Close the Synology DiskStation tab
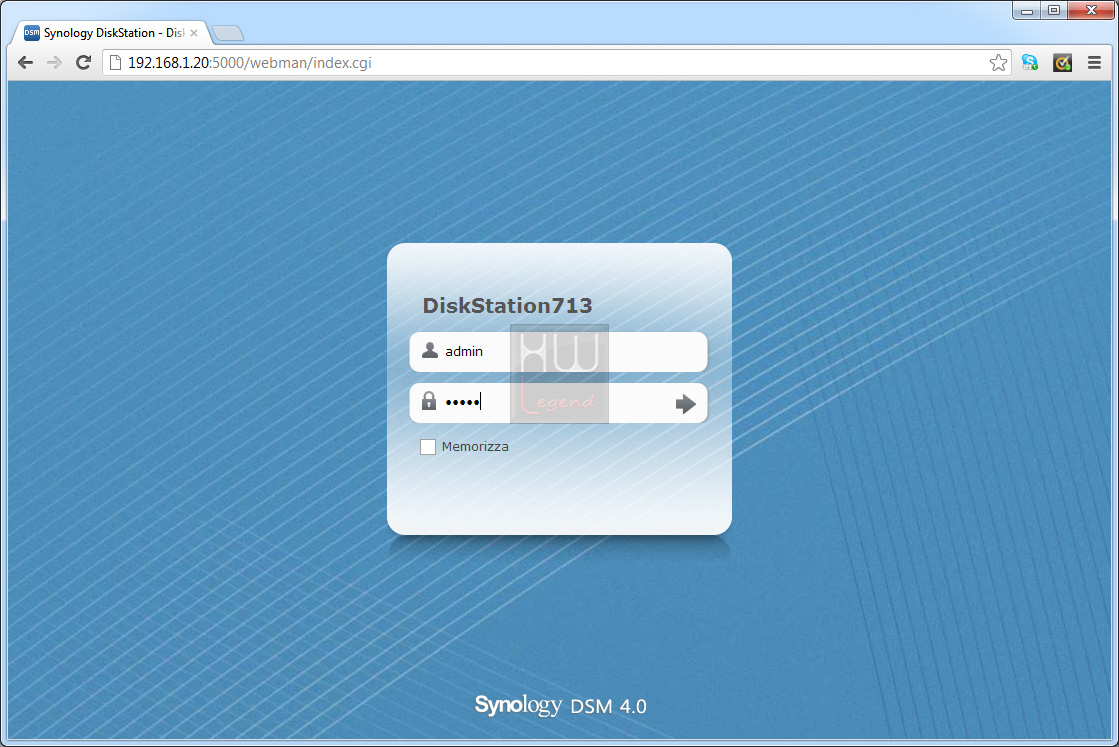 coord(194,33)
